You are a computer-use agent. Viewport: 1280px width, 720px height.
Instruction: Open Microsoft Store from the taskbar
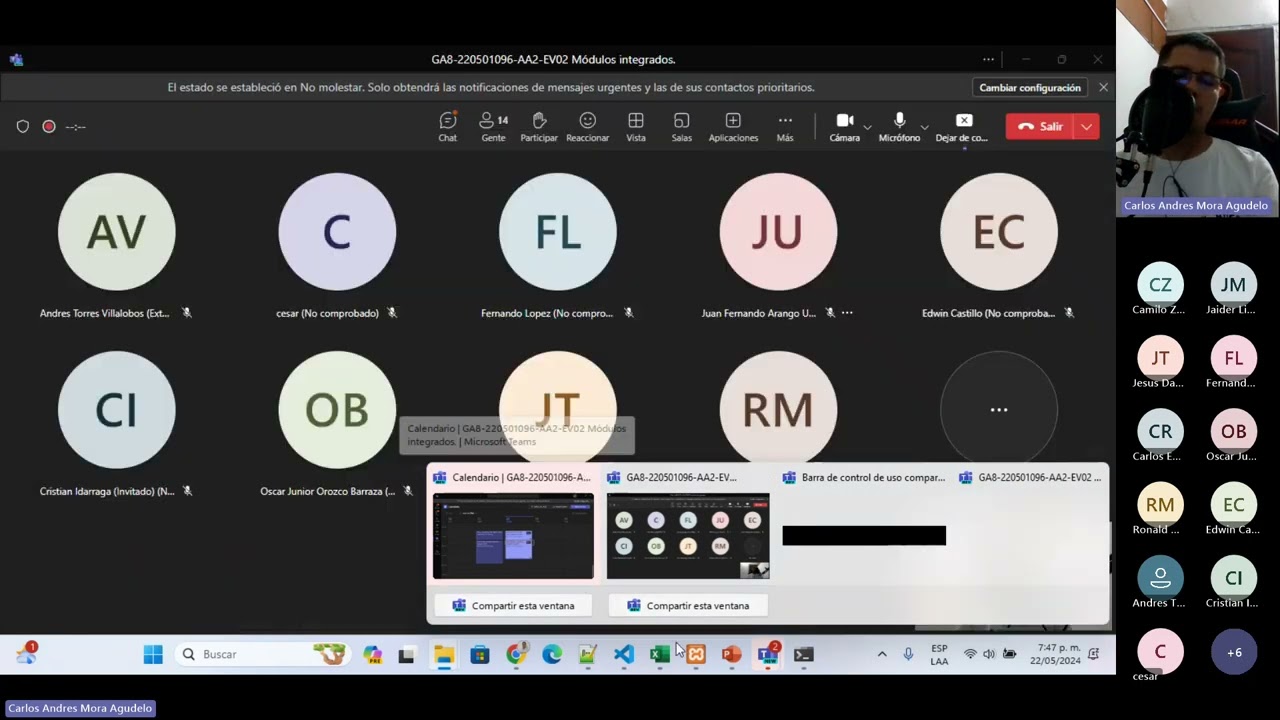(x=480, y=655)
